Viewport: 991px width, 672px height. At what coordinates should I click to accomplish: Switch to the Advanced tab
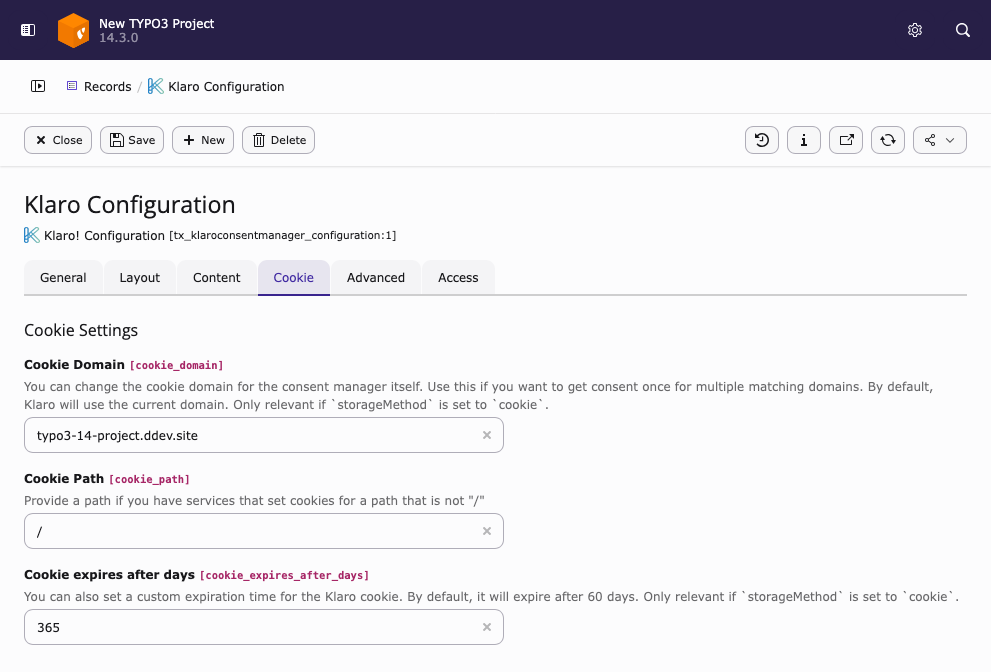pos(376,278)
